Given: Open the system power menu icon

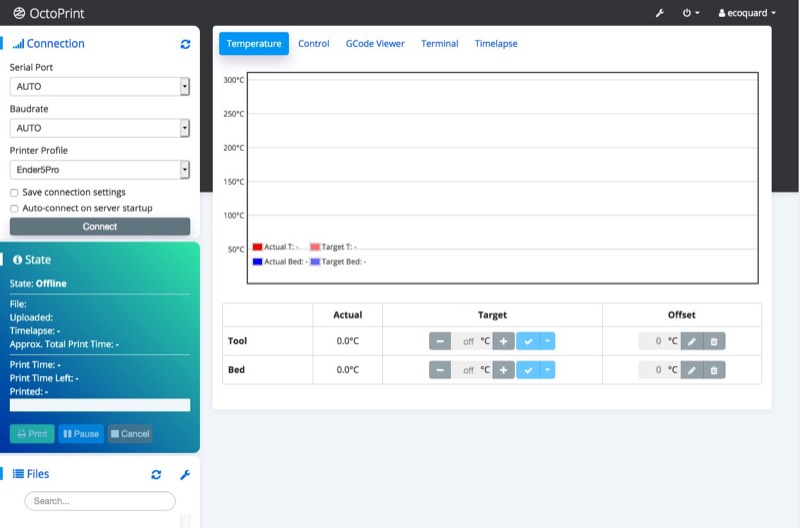Looking at the screenshot, I should point(690,13).
